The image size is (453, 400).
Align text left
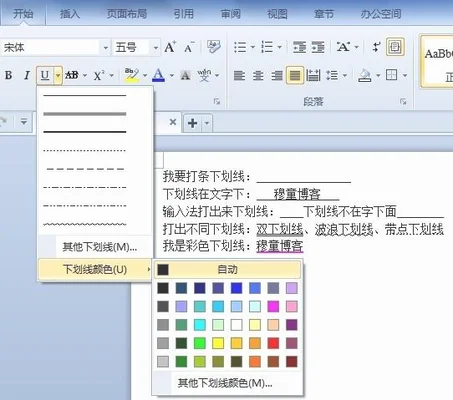pyautogui.click(x=239, y=75)
